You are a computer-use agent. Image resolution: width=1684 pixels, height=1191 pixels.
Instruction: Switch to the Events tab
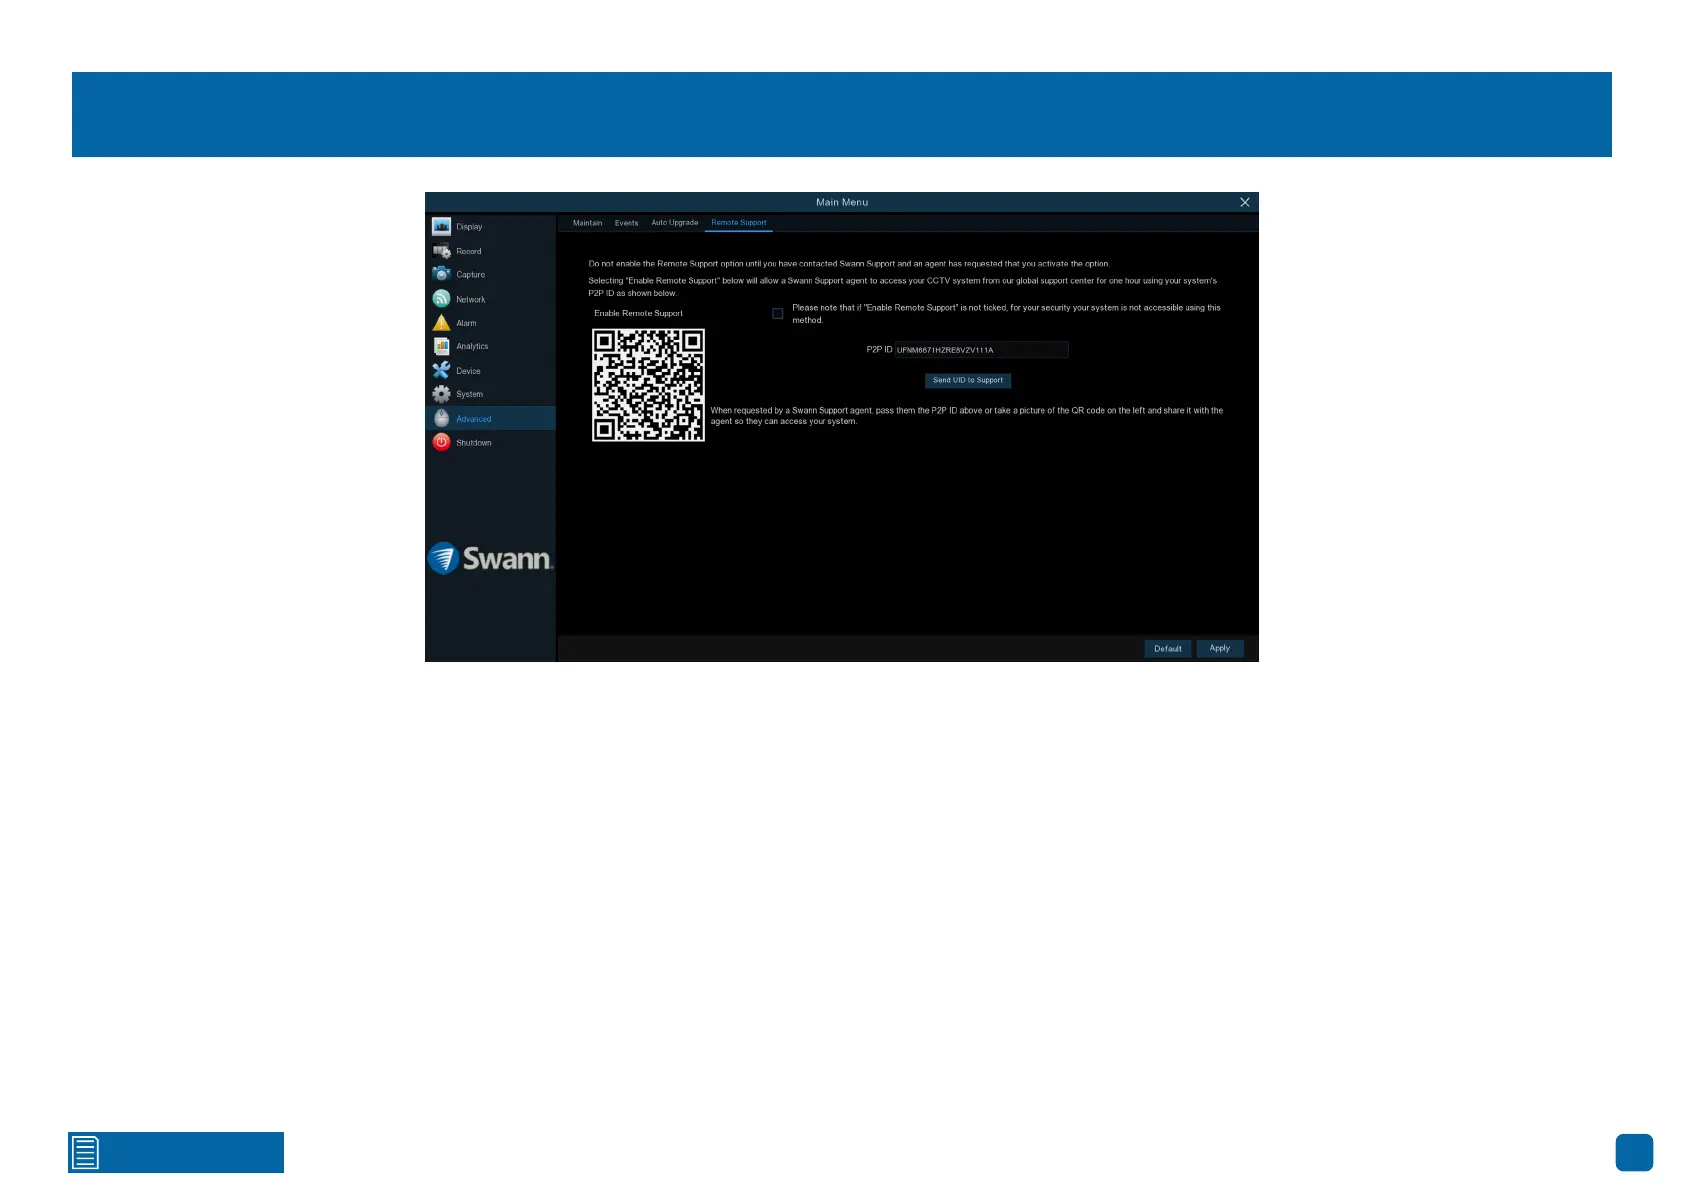pyautogui.click(x=626, y=223)
